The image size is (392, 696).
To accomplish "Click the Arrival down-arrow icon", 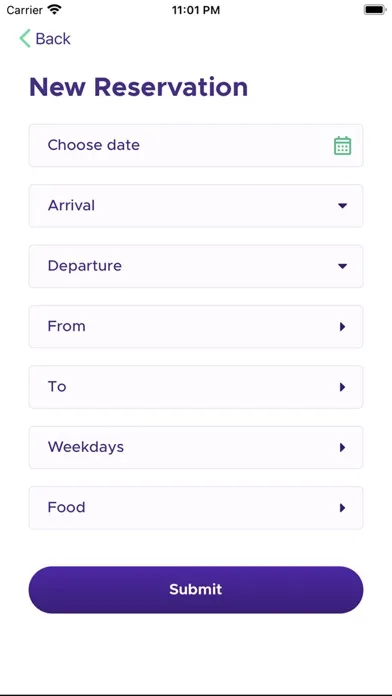I will (x=342, y=206).
